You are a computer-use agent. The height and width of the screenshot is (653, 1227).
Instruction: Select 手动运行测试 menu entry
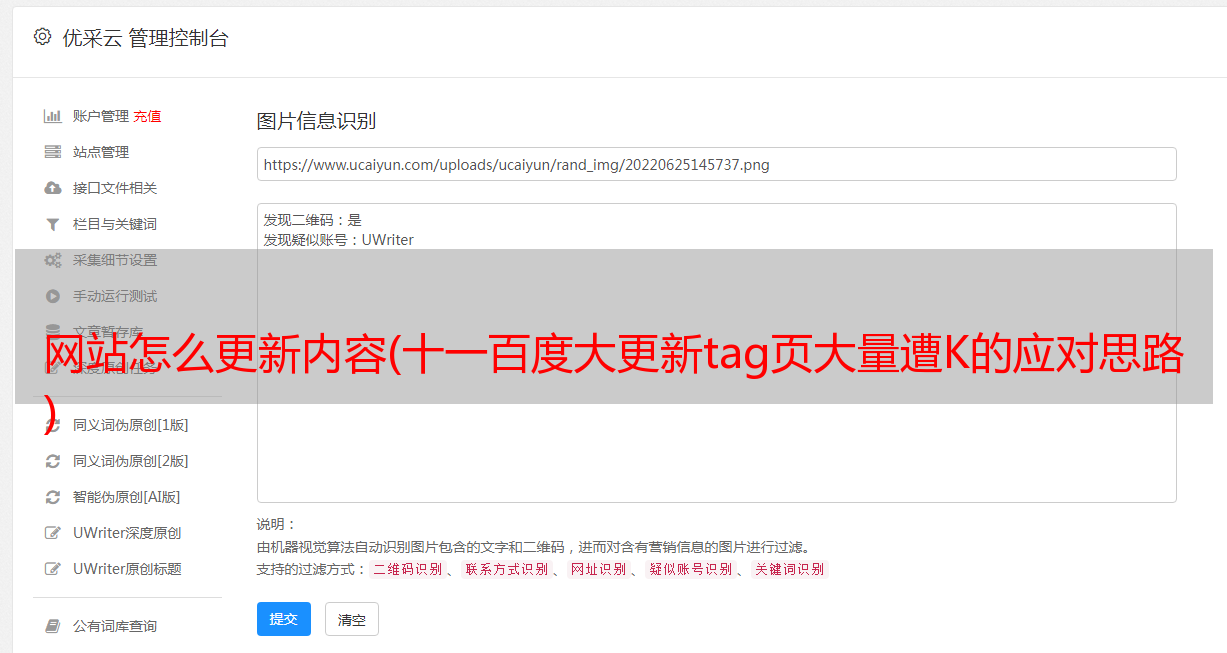tap(115, 296)
